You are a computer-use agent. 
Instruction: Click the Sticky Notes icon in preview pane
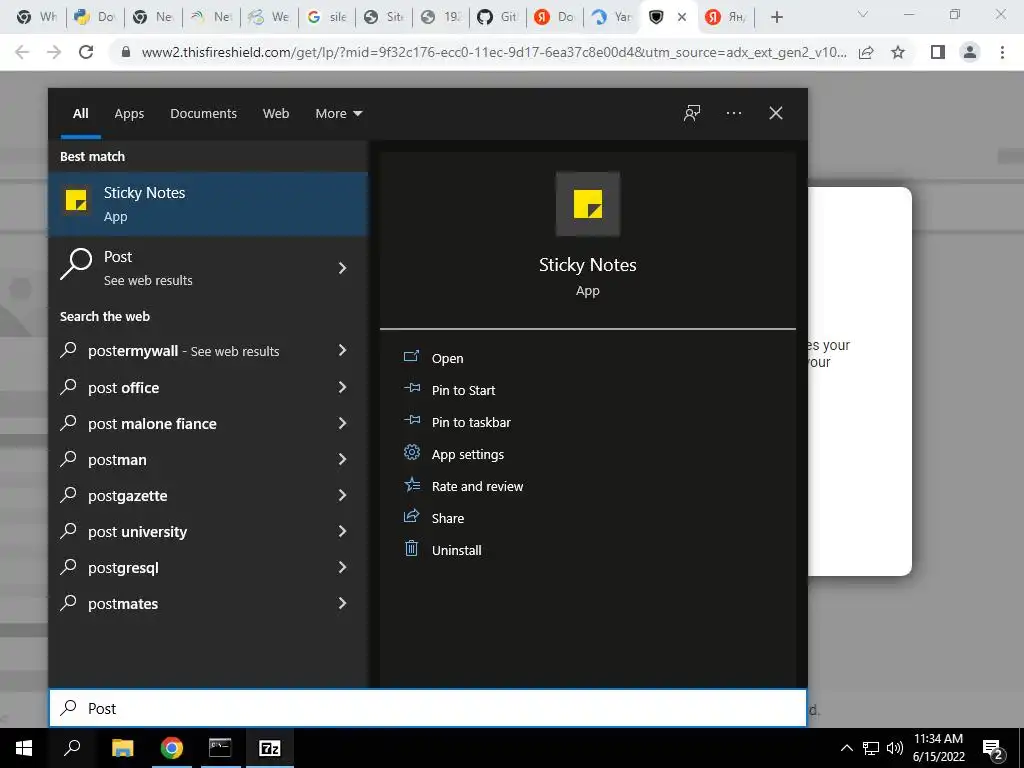pyautogui.click(x=587, y=204)
